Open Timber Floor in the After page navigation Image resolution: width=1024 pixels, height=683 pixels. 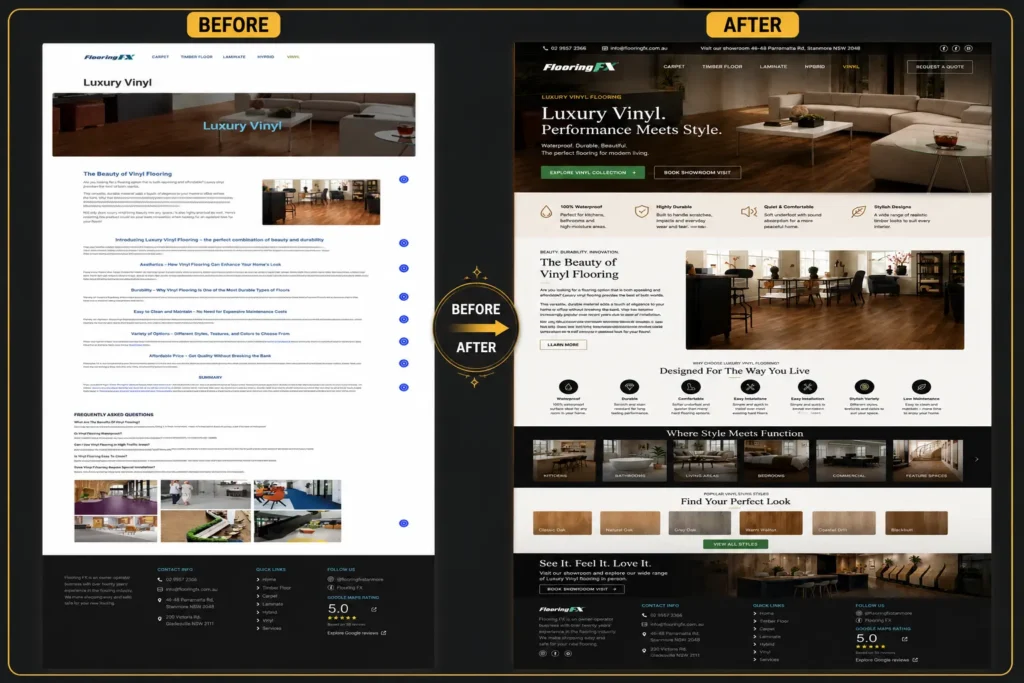pos(722,67)
